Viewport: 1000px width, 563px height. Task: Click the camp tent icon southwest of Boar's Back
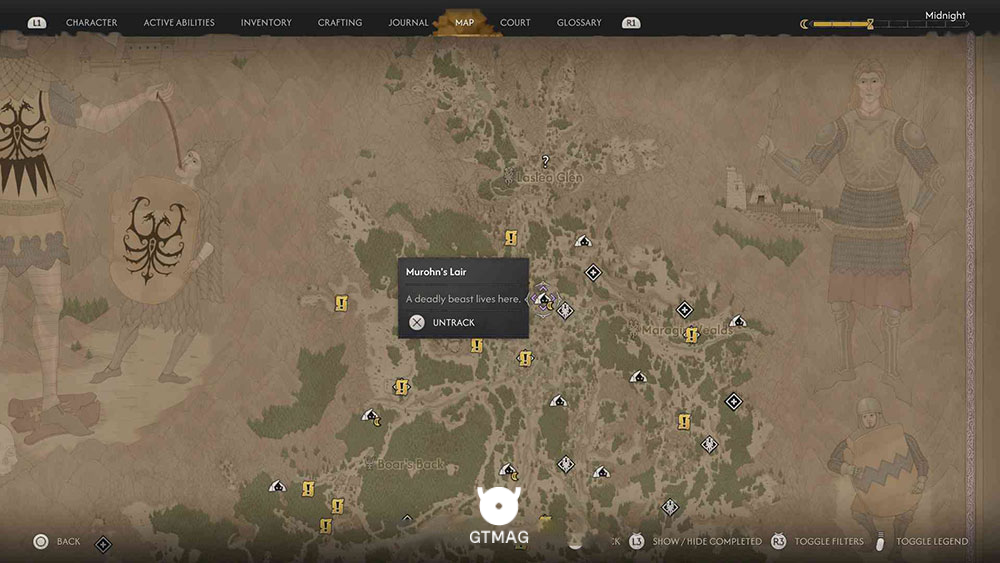(277, 486)
